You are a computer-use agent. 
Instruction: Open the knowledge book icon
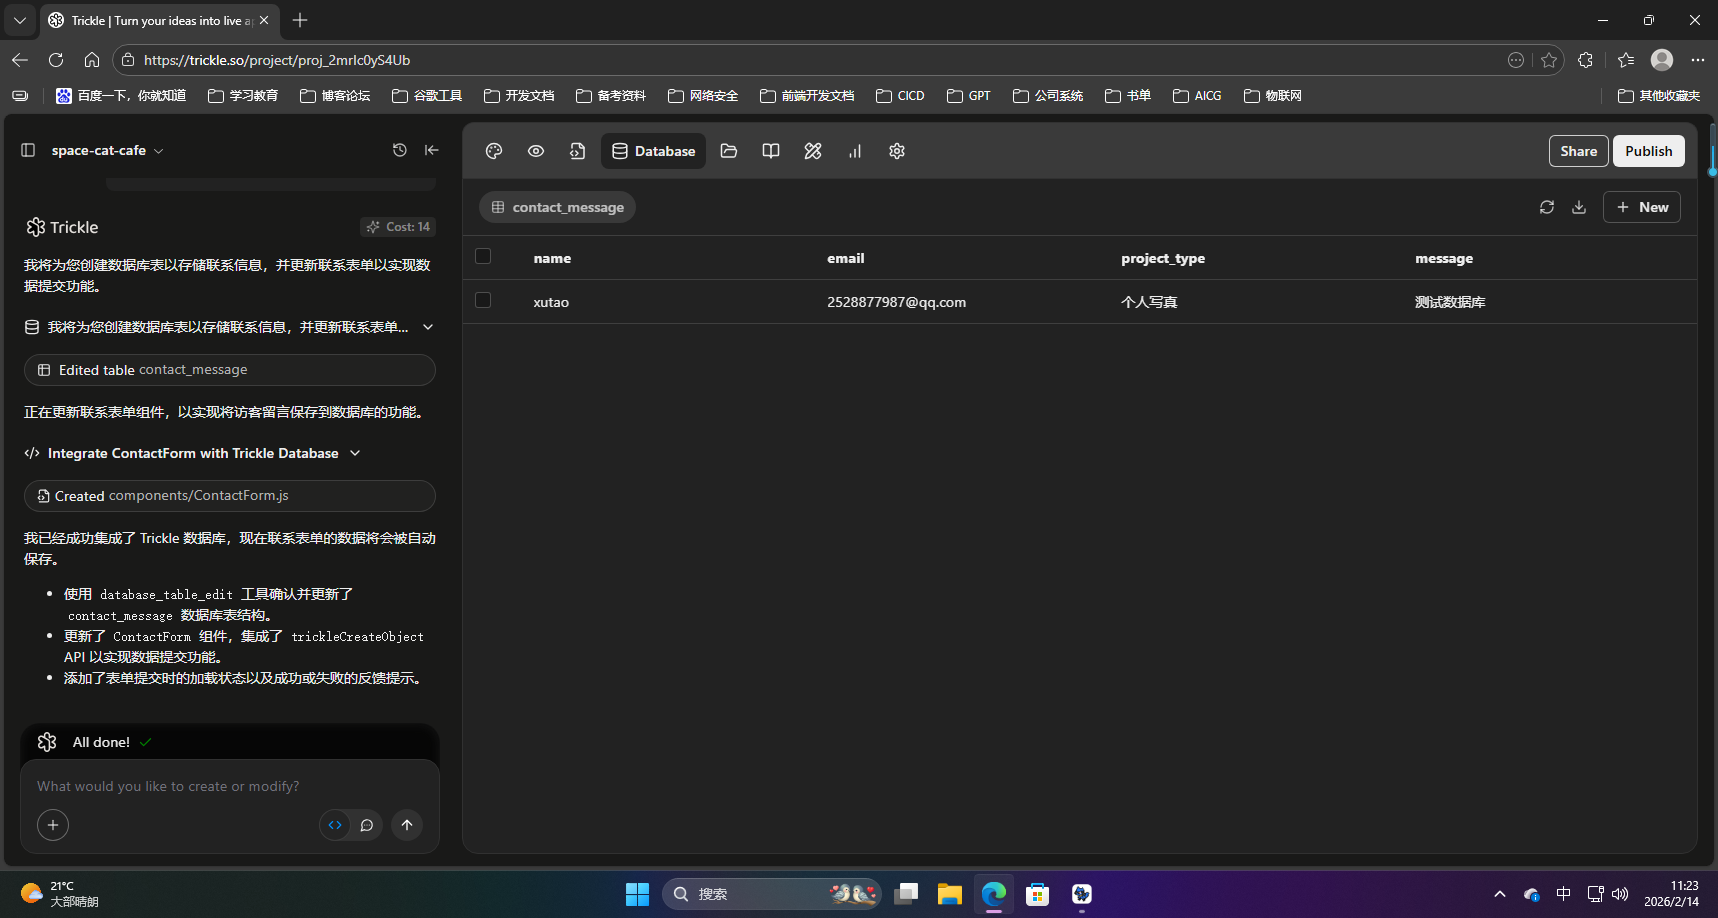(x=771, y=151)
